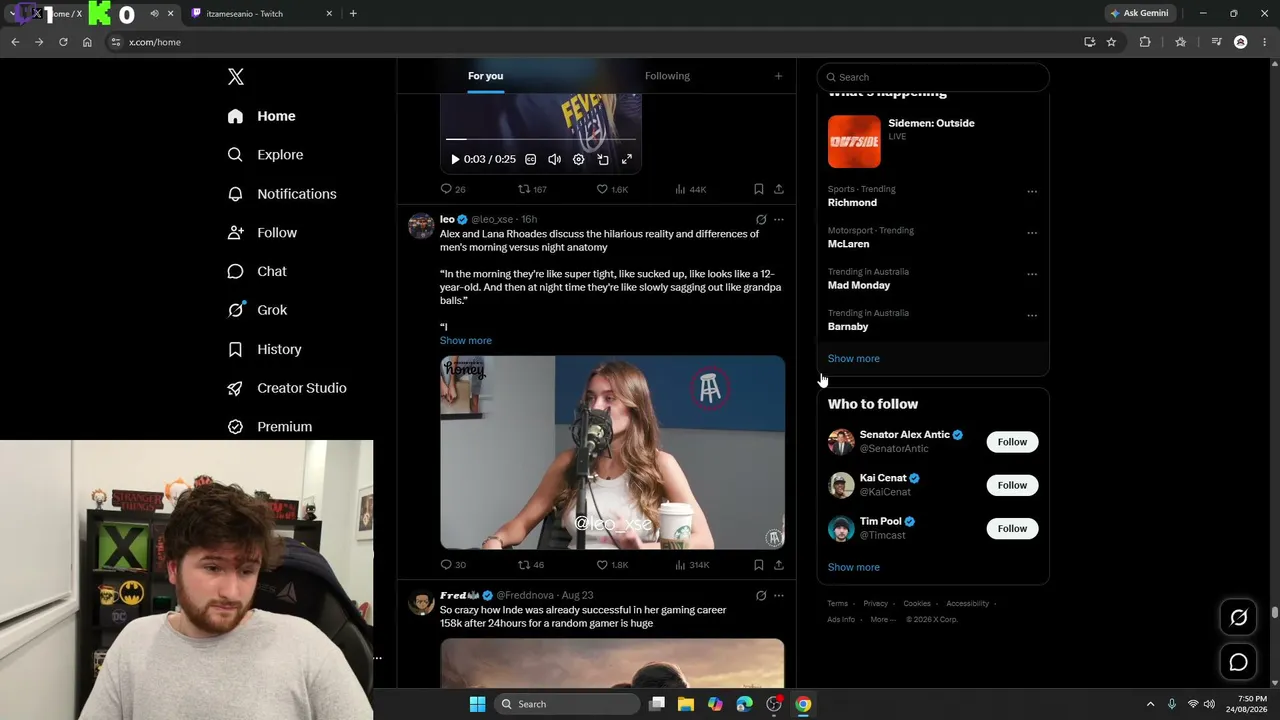Image resolution: width=1280 pixels, height=720 pixels.
Task: Open the more menu on Freddnova's post
Action: pyautogui.click(x=779, y=595)
